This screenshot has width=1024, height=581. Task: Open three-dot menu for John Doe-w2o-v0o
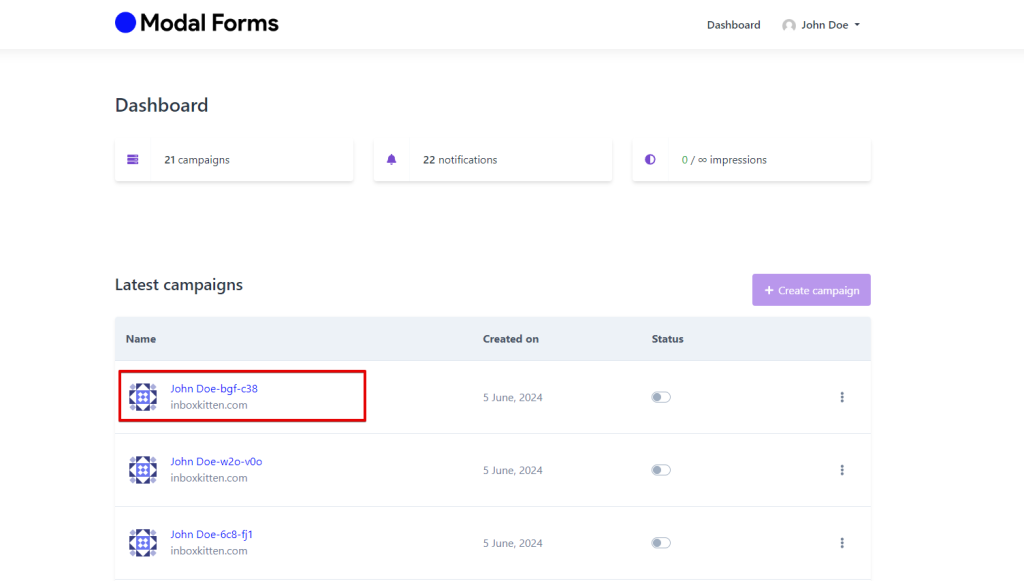pos(842,470)
